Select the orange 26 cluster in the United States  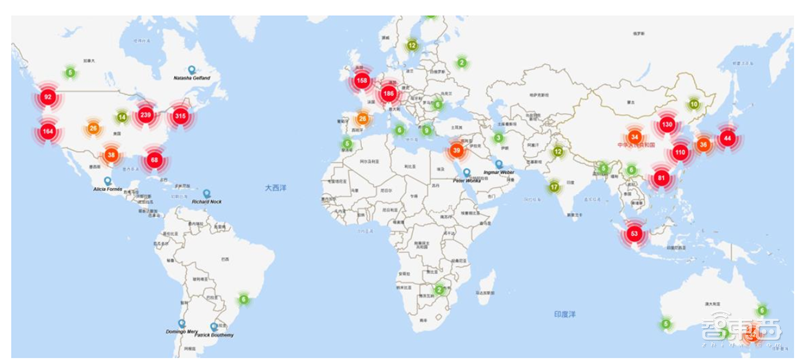click(93, 128)
